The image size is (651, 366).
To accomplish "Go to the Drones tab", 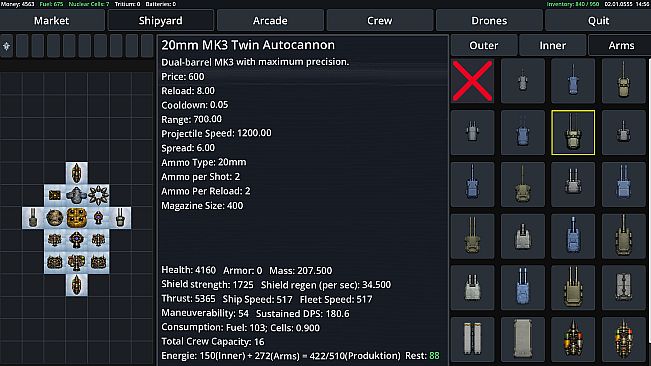I will pos(489,20).
